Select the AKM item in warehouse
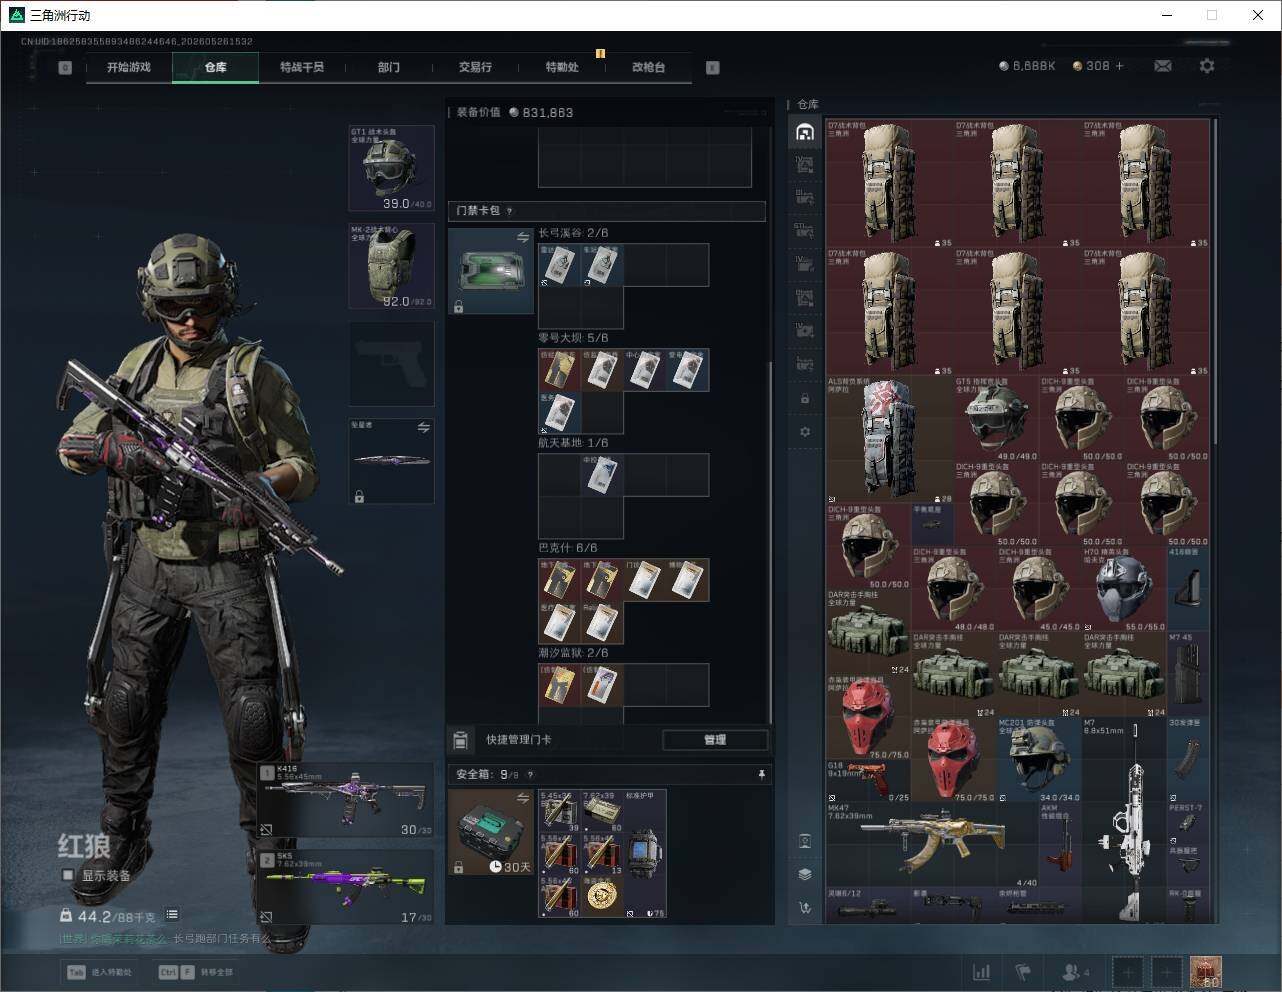The width and height of the screenshot is (1282, 992). click(x=1060, y=843)
